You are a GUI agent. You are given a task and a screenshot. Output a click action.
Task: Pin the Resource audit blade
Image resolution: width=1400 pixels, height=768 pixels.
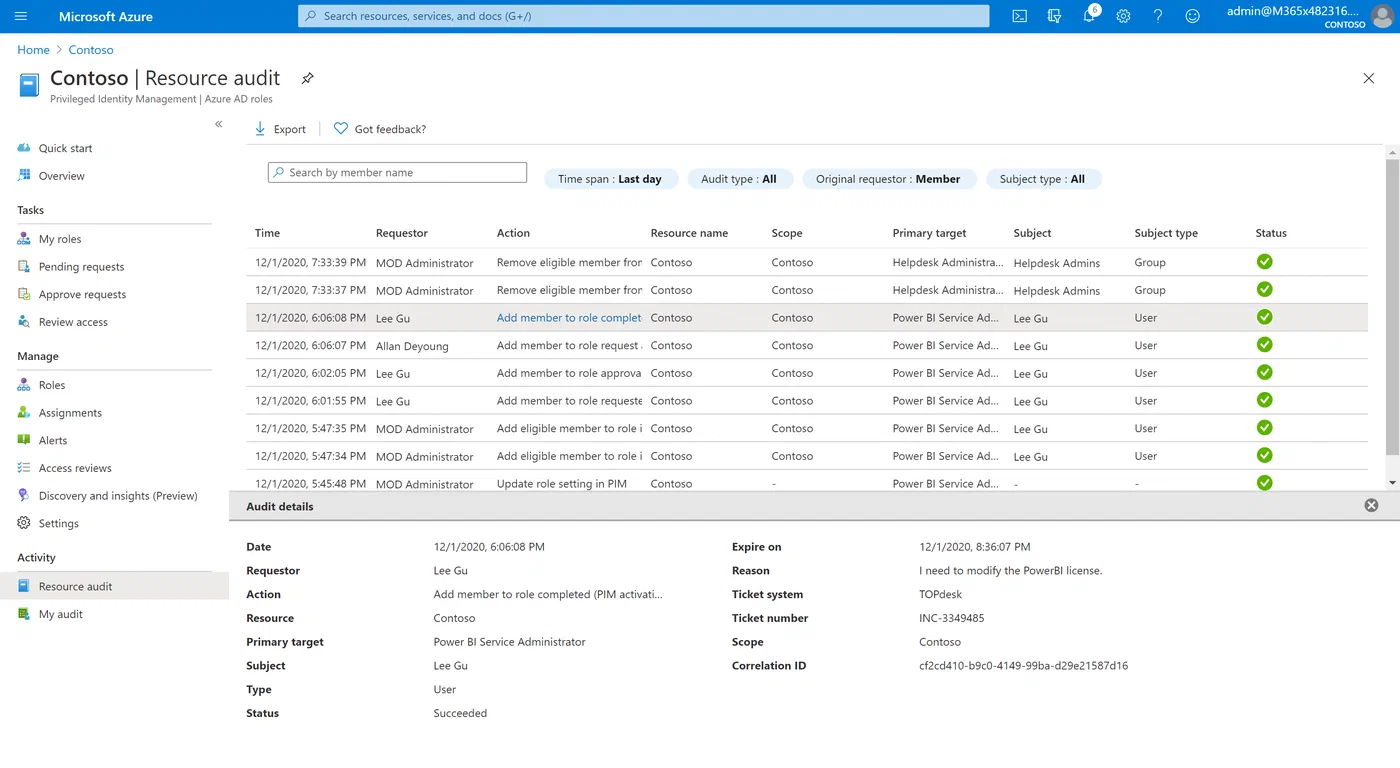point(307,78)
